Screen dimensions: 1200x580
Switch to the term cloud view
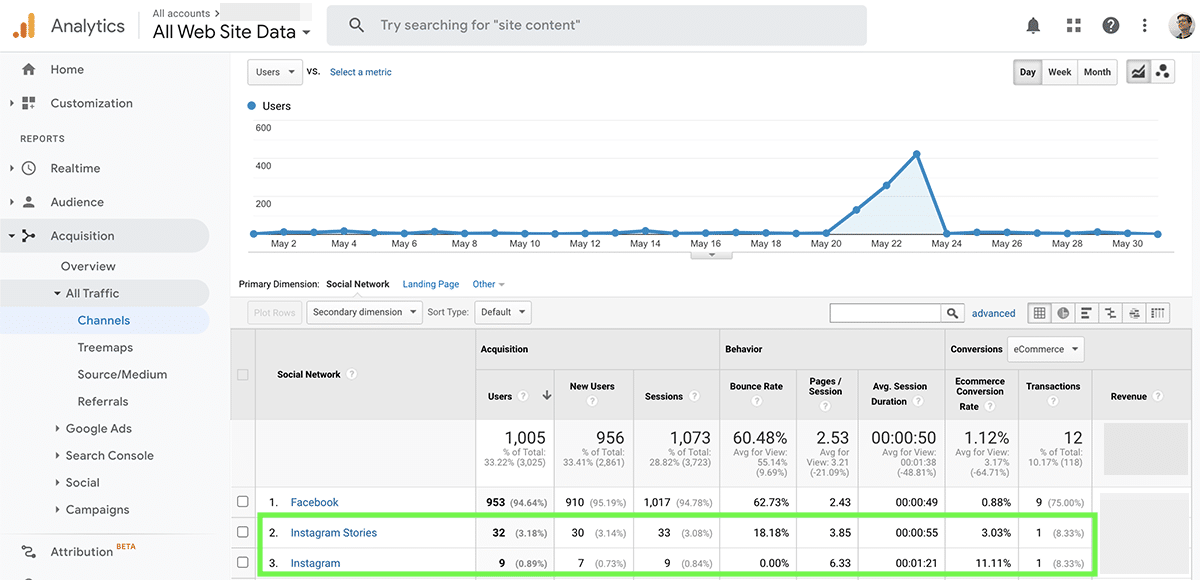point(1134,312)
